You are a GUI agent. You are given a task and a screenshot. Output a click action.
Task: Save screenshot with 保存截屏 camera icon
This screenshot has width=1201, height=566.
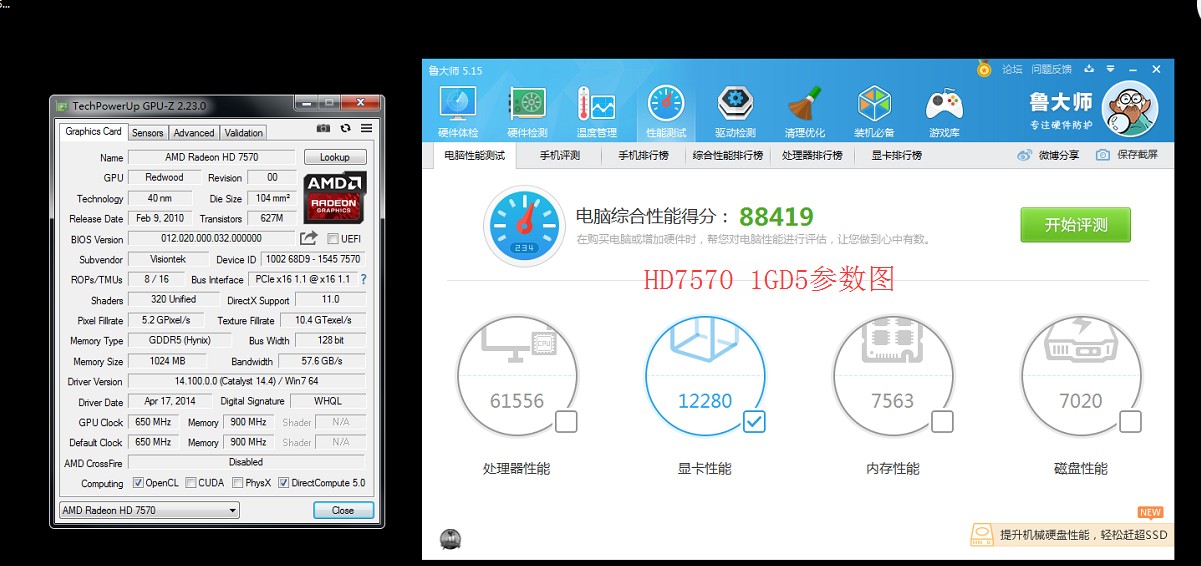pos(1127,155)
